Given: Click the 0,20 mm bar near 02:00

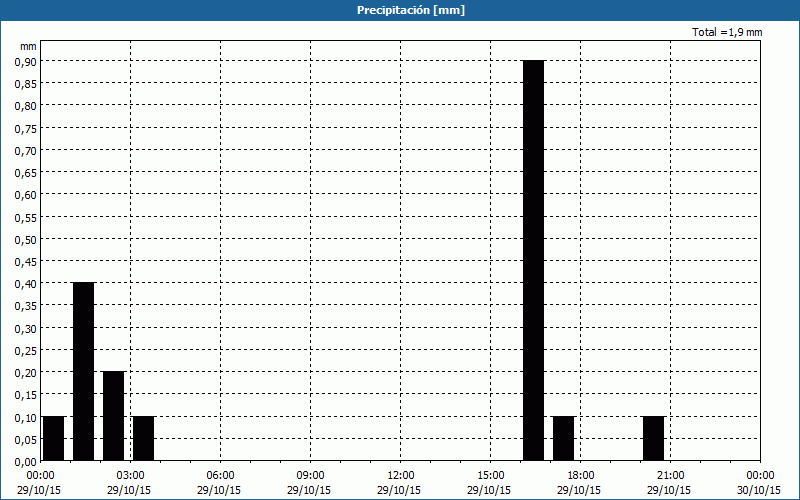Looking at the screenshot, I should (x=114, y=416).
